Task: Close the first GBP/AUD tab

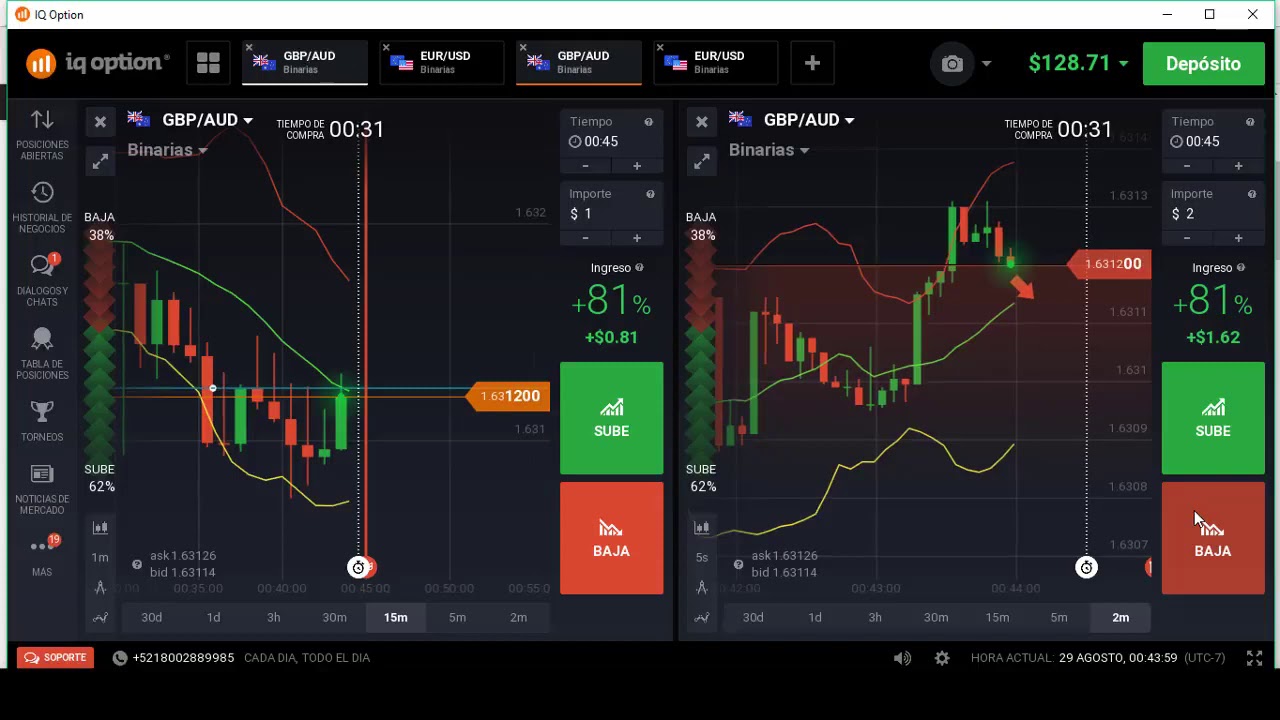Action: pyautogui.click(x=249, y=48)
